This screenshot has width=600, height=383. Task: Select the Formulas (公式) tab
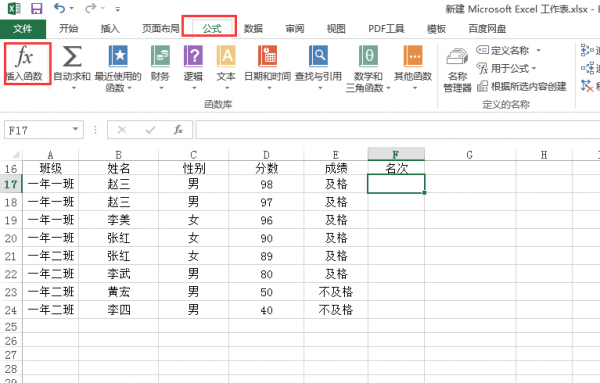point(212,29)
